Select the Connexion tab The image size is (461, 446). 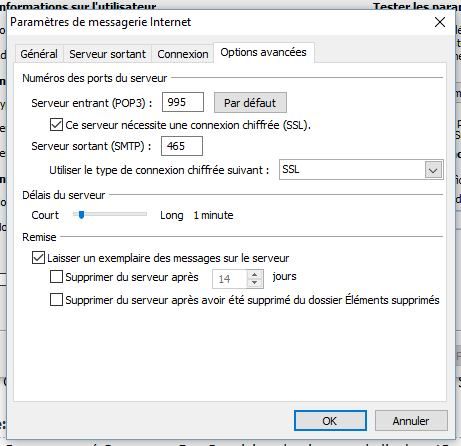click(x=183, y=54)
